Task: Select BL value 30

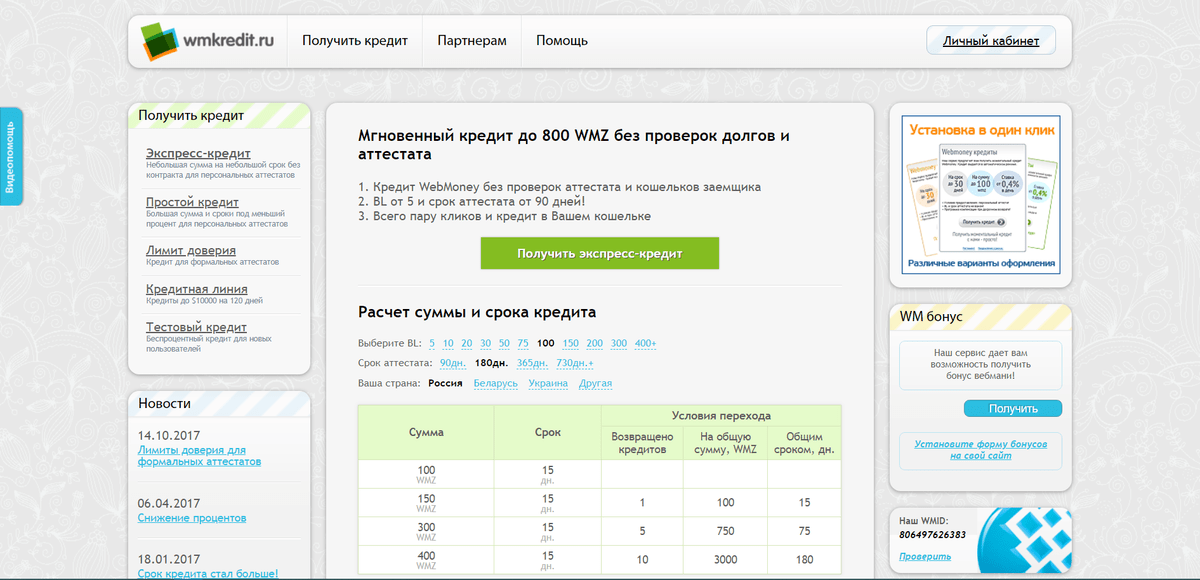Action: [x=485, y=343]
